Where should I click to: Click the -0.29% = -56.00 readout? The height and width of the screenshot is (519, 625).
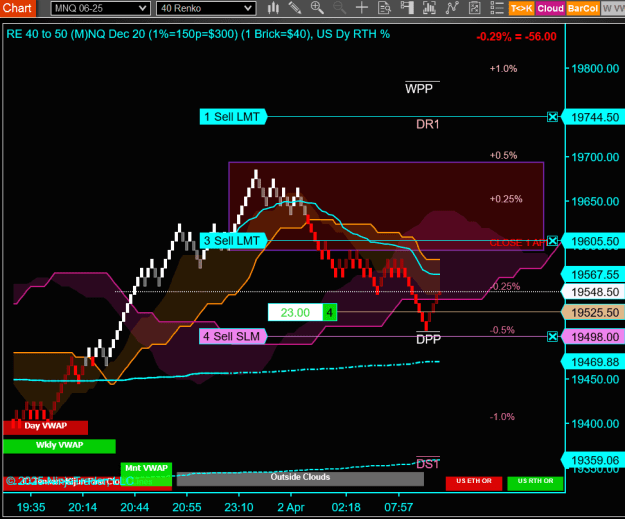coord(517,37)
